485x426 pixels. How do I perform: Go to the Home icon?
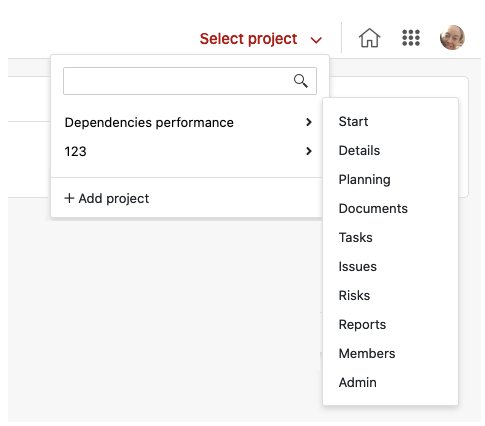click(369, 38)
